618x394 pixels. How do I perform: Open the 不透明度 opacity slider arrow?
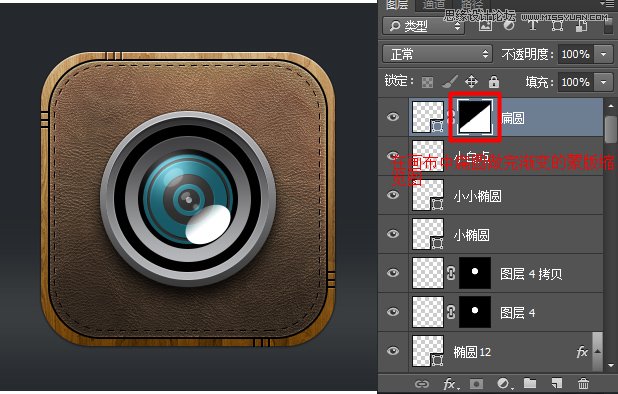point(603,54)
